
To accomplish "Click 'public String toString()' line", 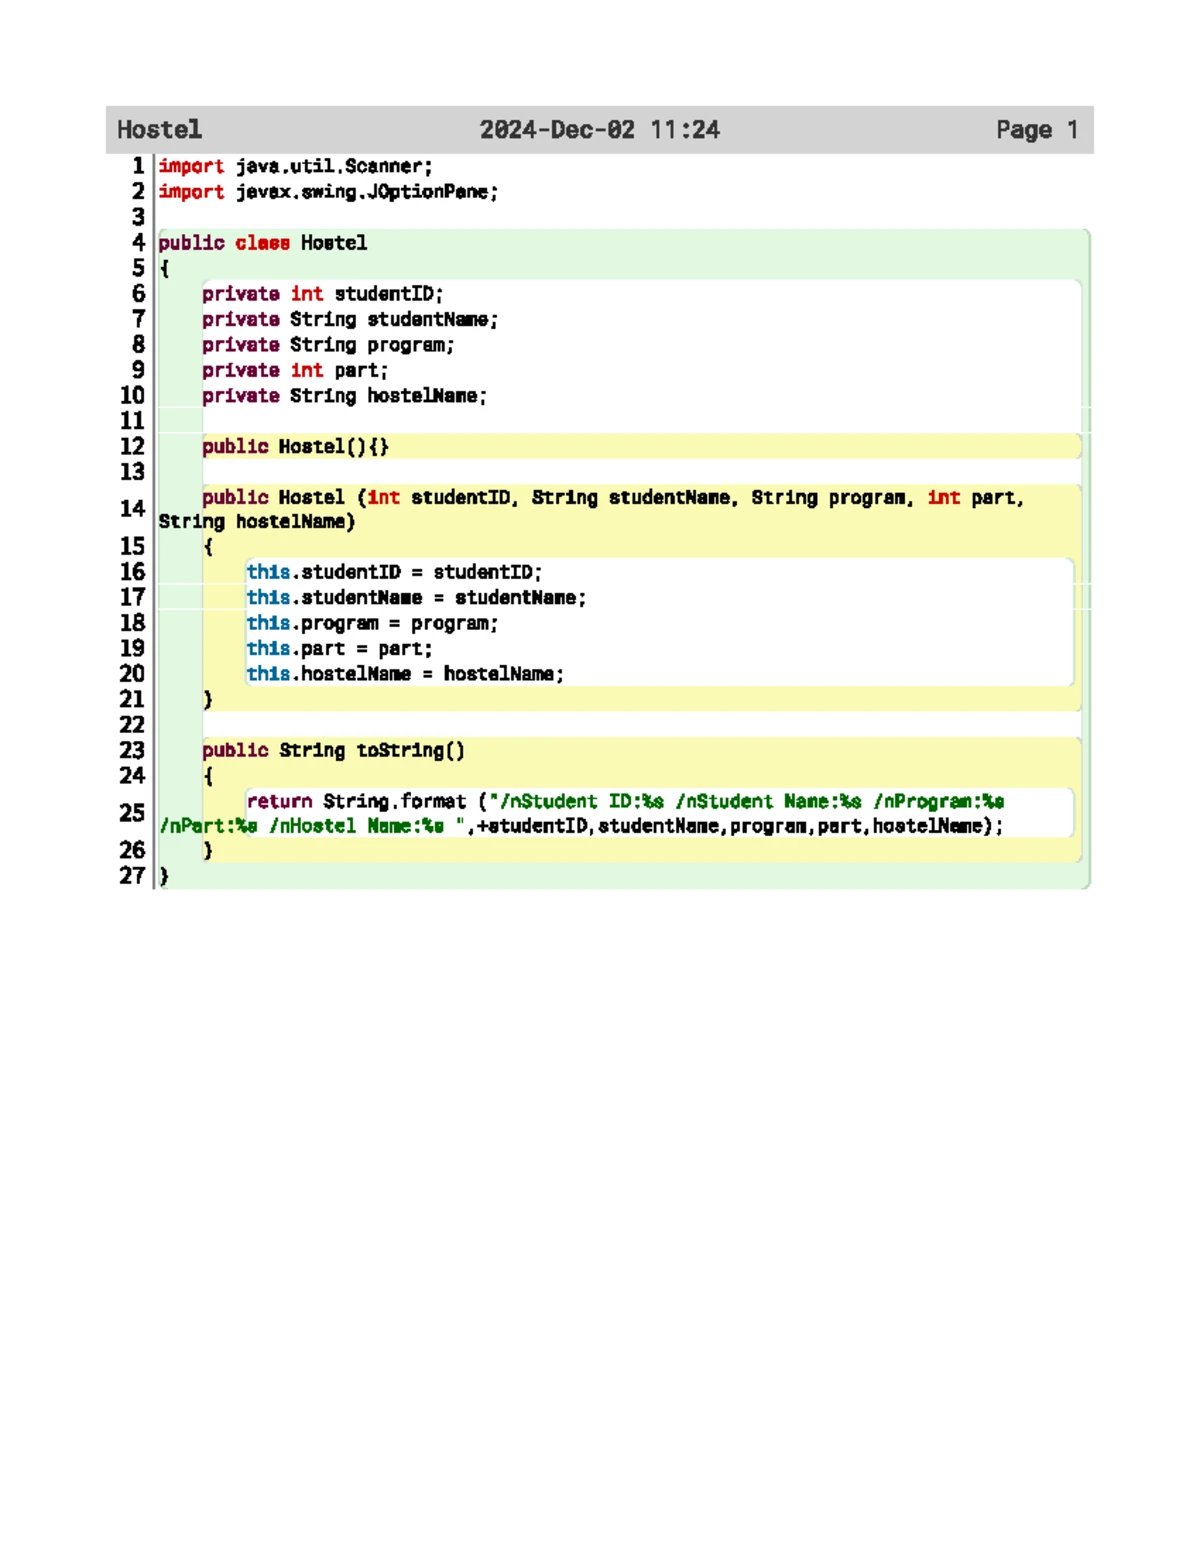I will coord(333,750).
